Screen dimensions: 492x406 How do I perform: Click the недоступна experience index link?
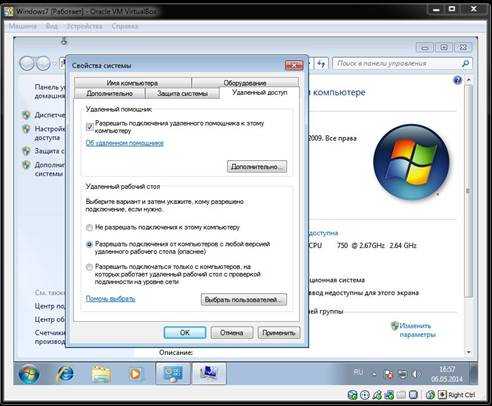point(323,233)
